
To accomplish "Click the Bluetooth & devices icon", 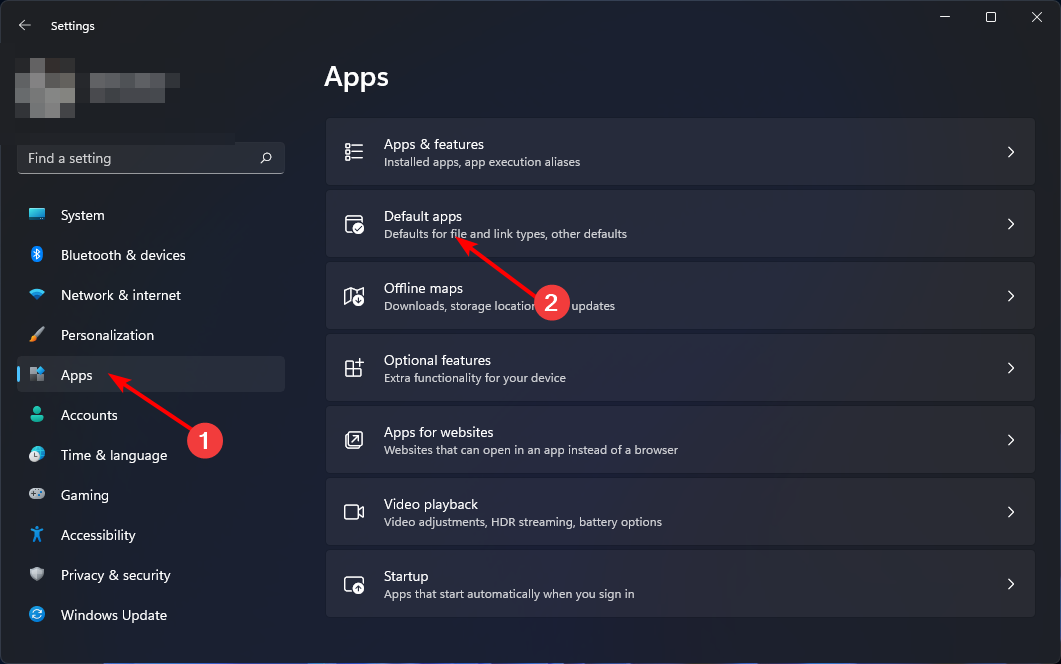I will coord(37,255).
